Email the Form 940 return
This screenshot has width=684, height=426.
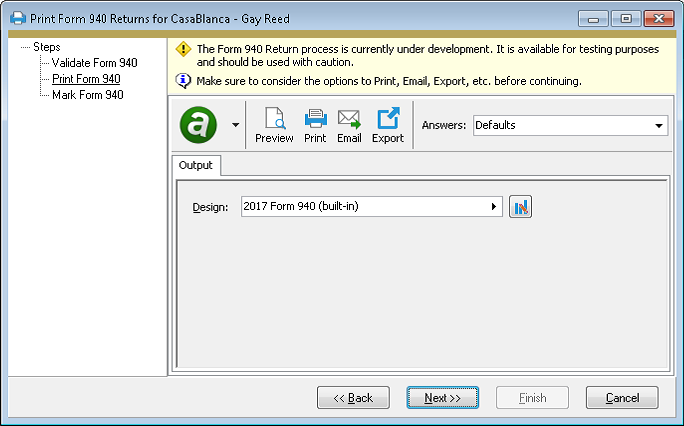(x=349, y=126)
